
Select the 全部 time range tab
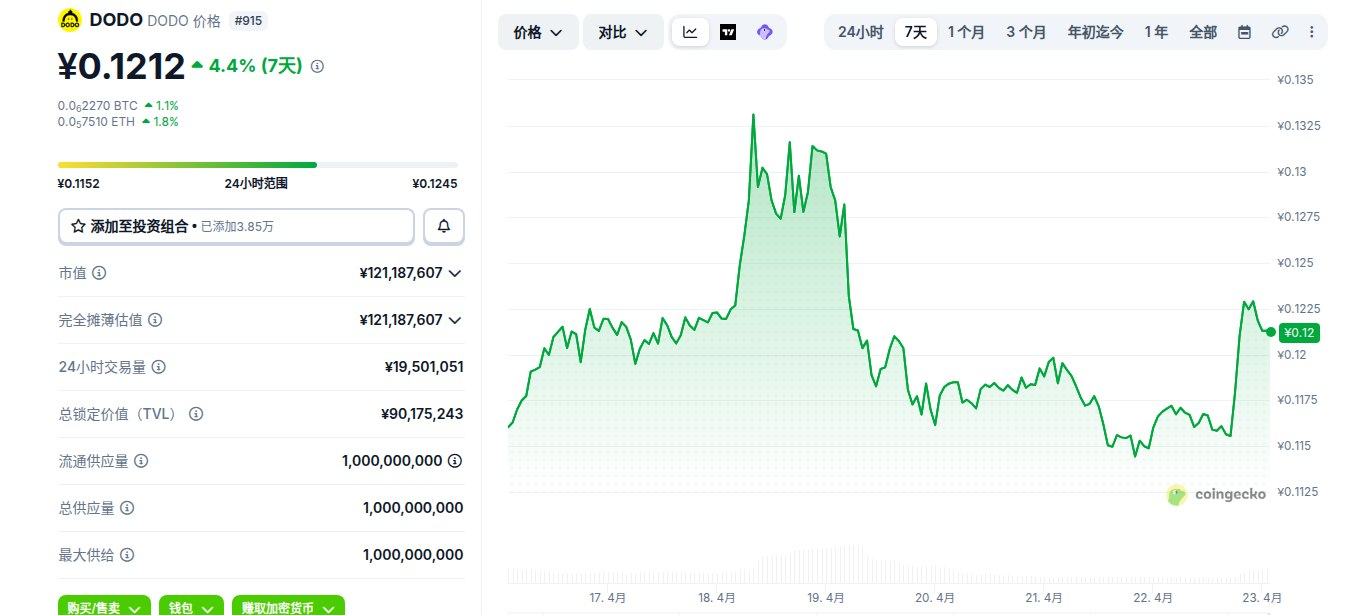pyautogui.click(x=1203, y=32)
